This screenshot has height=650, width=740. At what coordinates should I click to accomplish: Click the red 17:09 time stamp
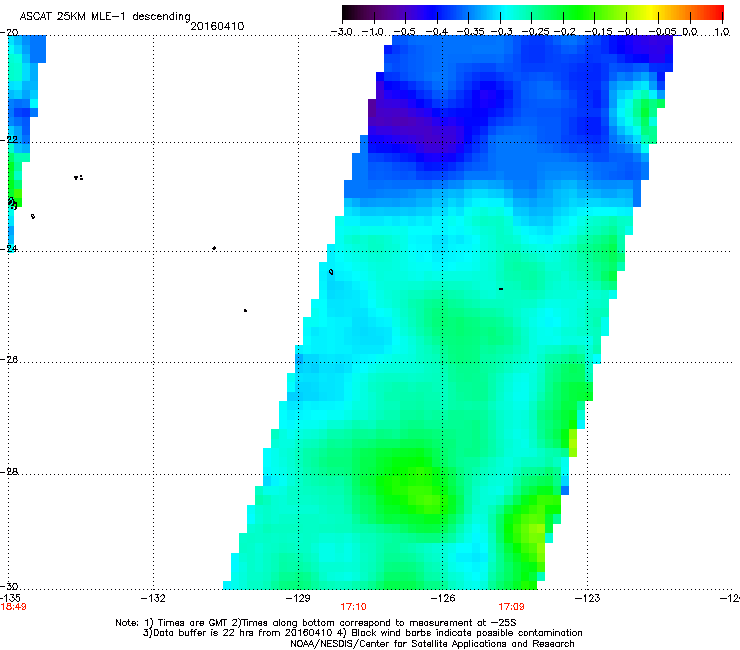coord(512,607)
